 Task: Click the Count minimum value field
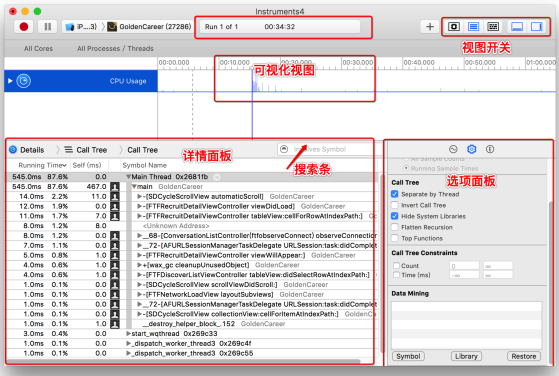[x=464, y=266]
